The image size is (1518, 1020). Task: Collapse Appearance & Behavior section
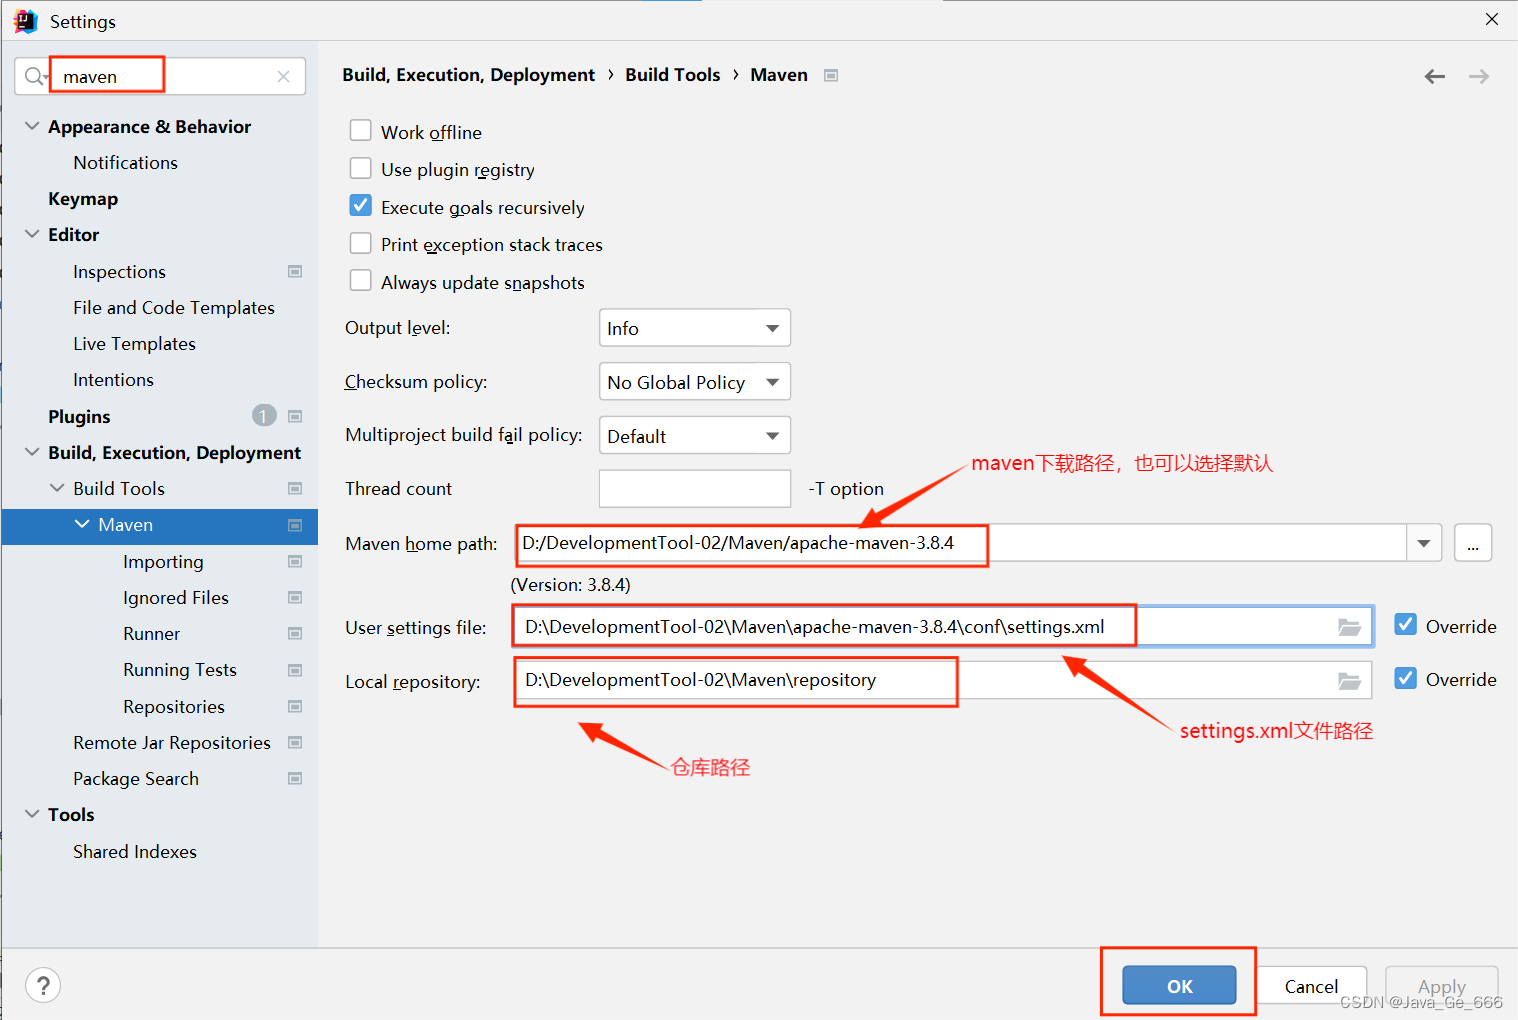[x=32, y=126]
